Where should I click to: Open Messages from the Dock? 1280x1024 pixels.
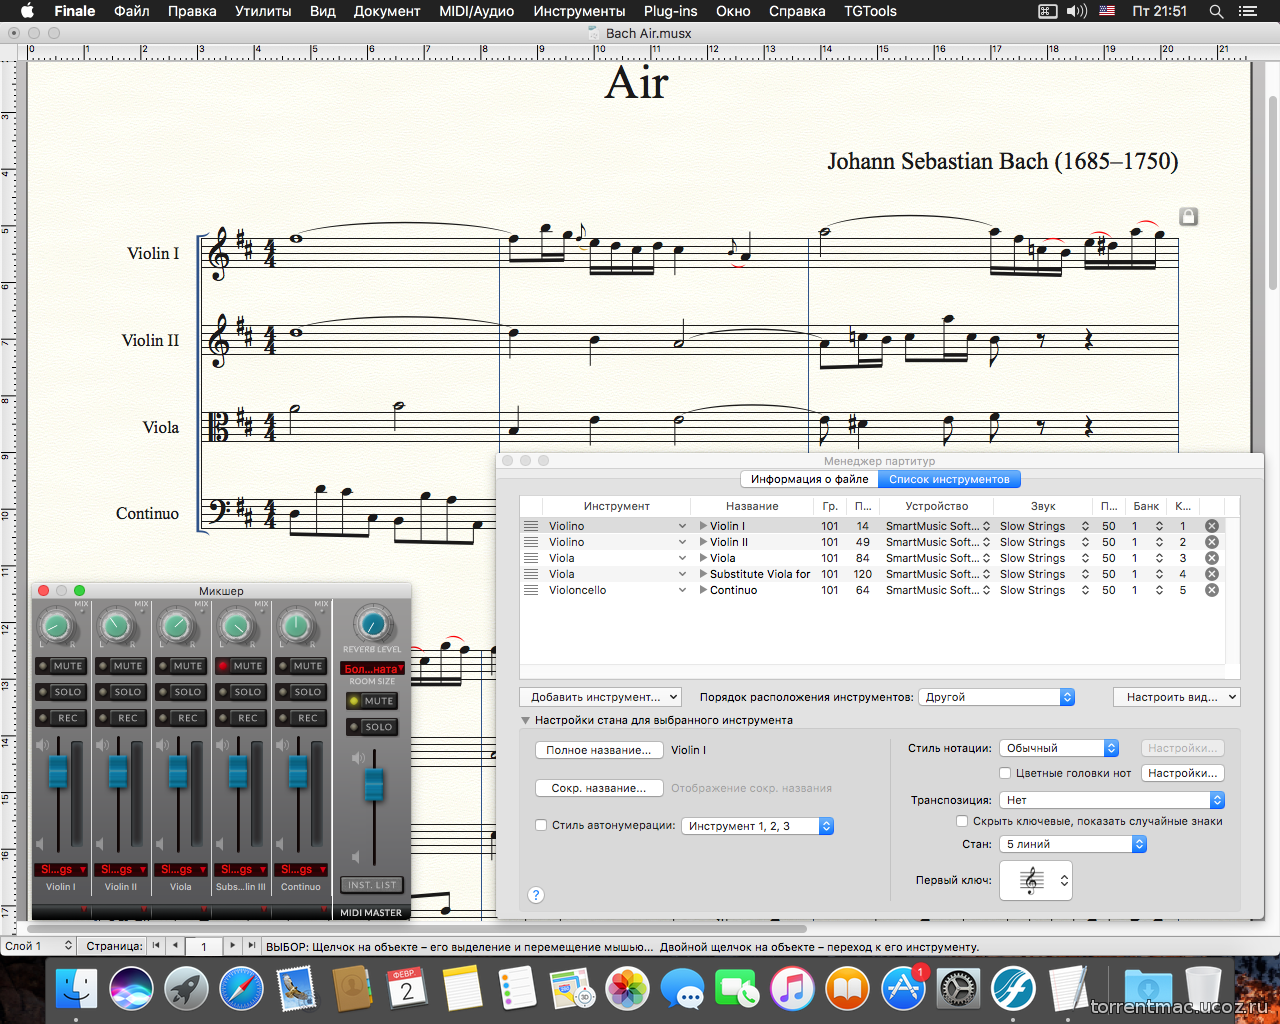pos(683,989)
